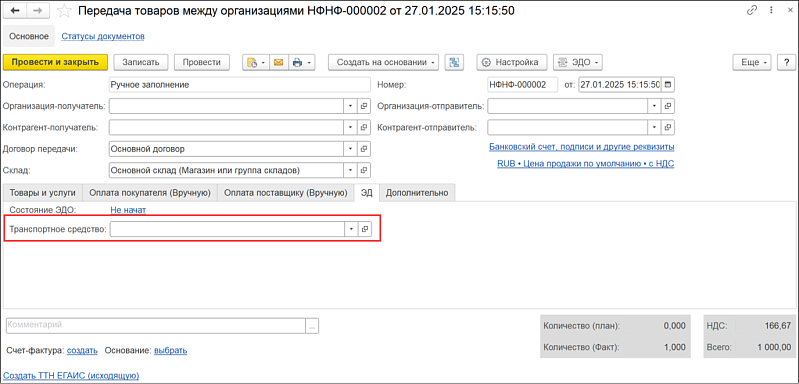Open the print menu with printer icon
This screenshot has height=384, width=799.
302,63
